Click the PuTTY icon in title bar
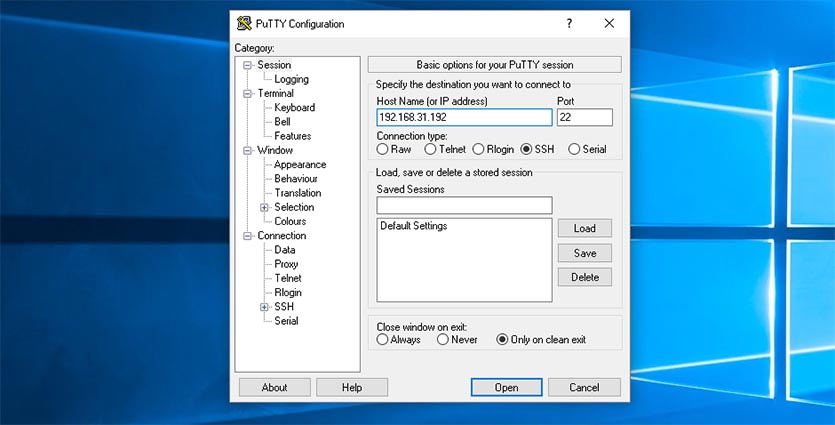This screenshot has width=835, height=425. tap(243, 23)
